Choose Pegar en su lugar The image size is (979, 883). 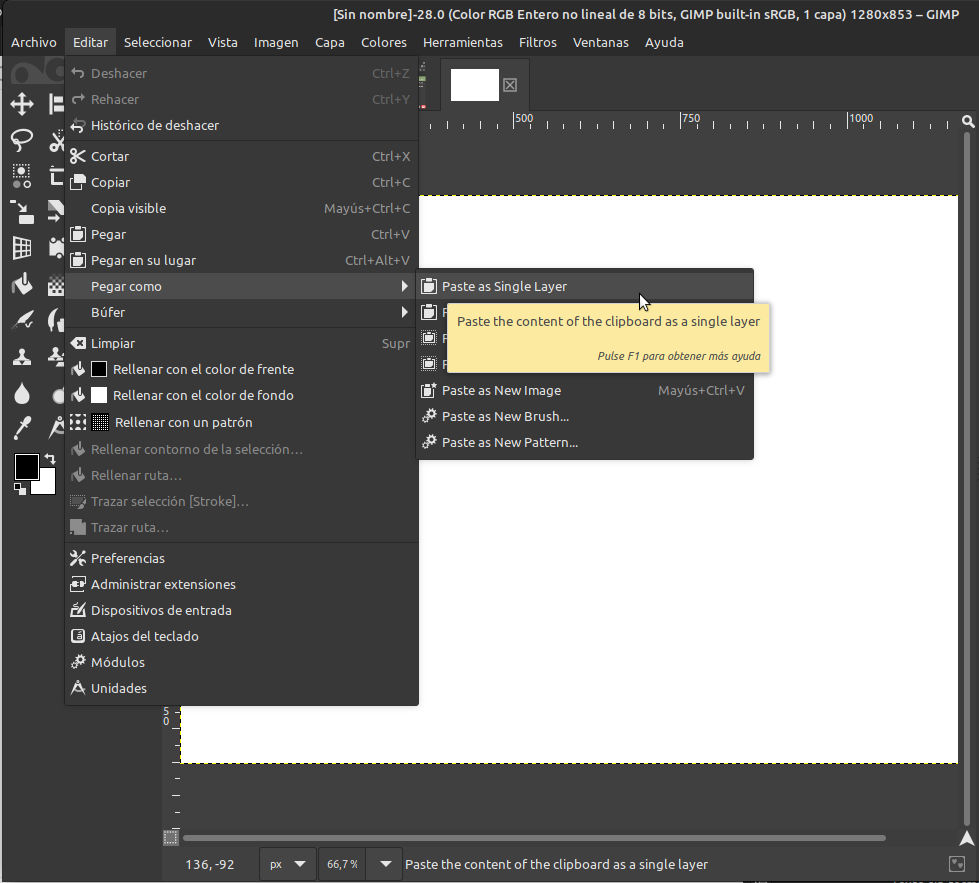242,260
